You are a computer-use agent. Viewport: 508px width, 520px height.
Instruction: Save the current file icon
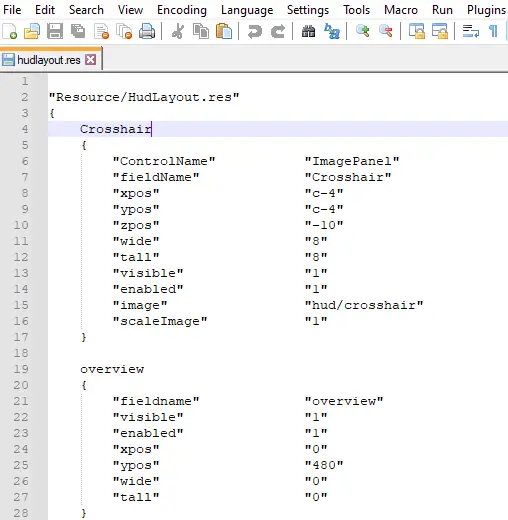point(55,32)
